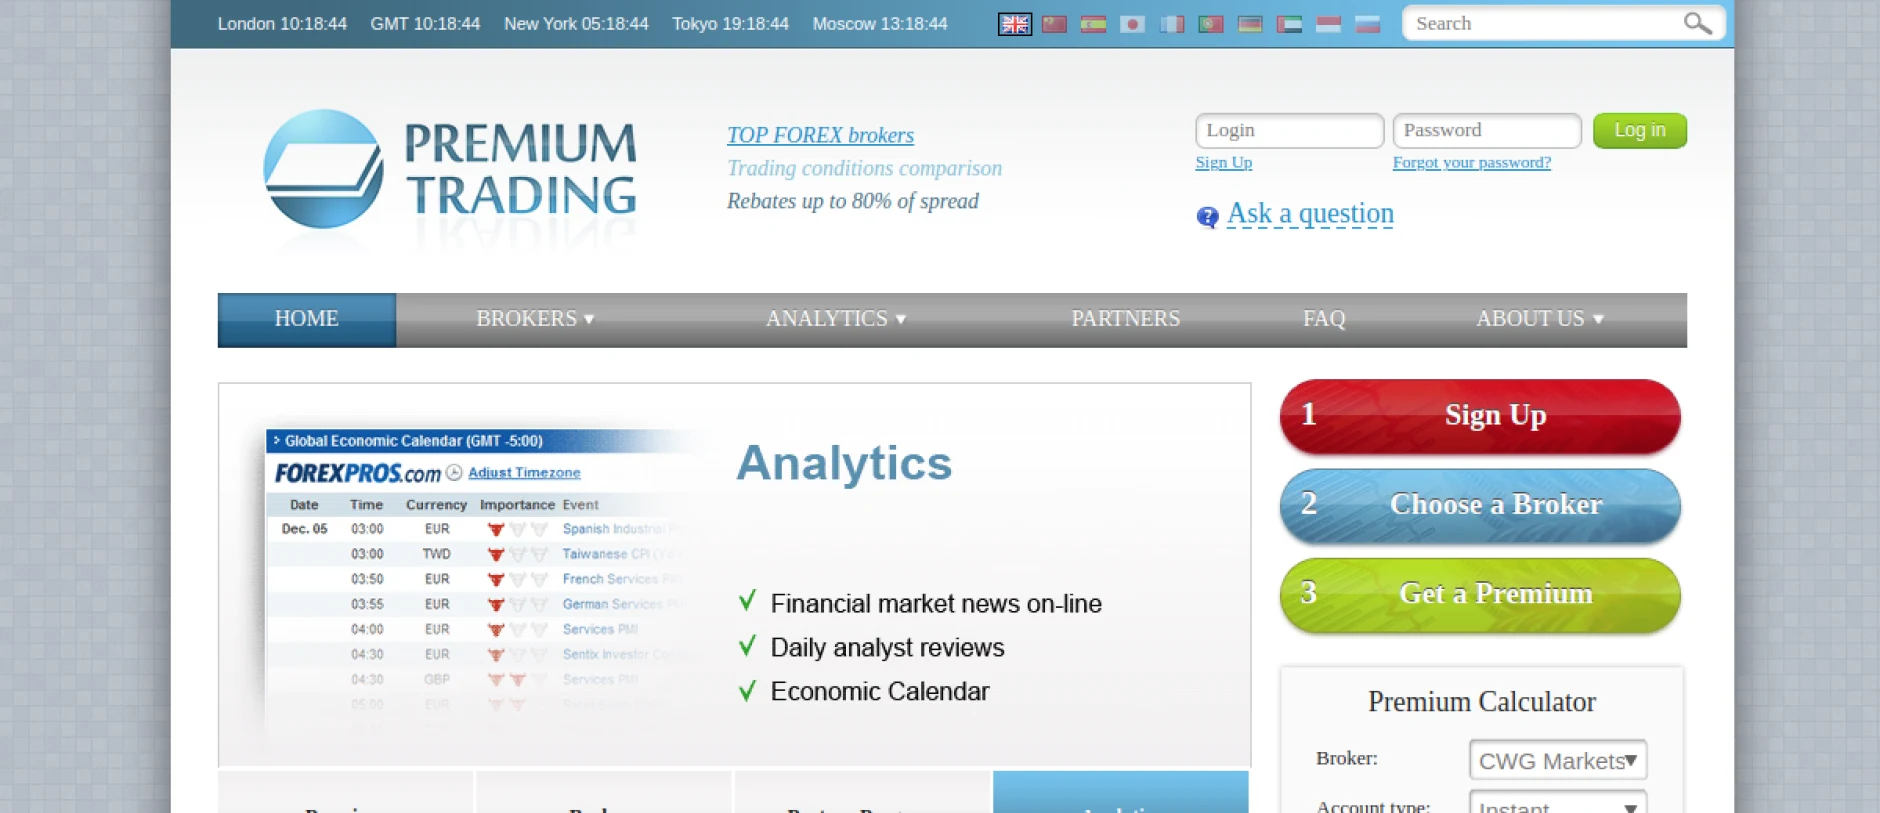The width and height of the screenshot is (1880, 813).
Task: Open the Broker dropdown showing CWG Markets
Action: [1558, 760]
